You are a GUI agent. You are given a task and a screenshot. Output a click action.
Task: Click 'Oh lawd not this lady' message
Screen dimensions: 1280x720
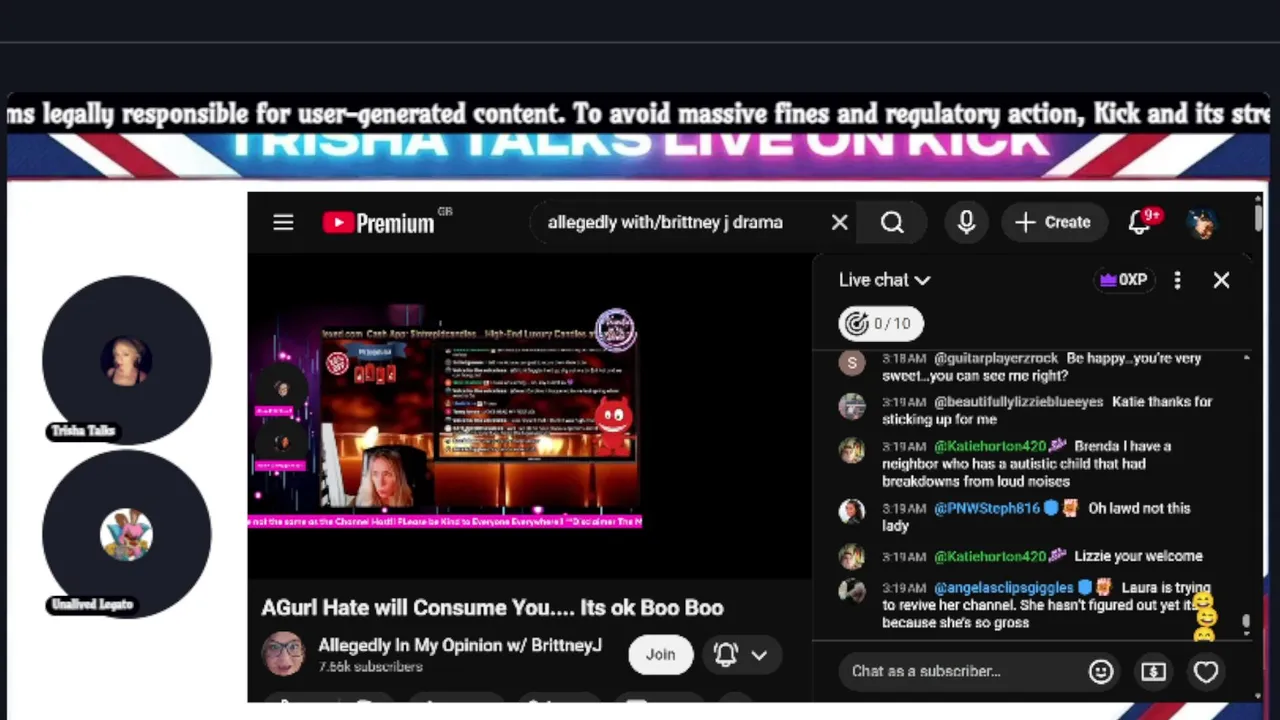pyautogui.click(x=1036, y=517)
